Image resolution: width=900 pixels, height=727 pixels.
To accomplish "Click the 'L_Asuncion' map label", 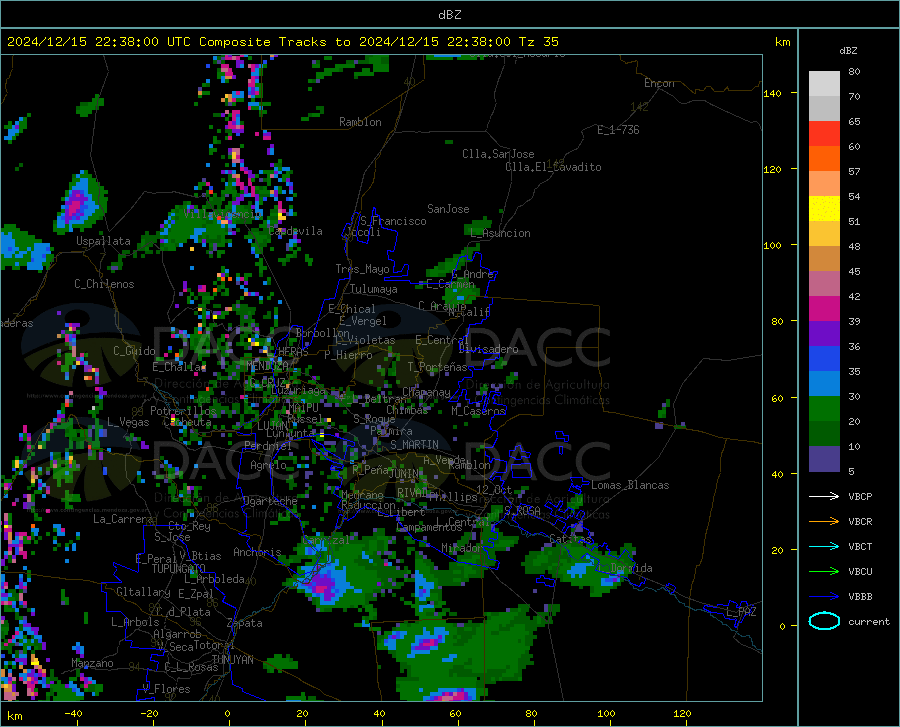I will (x=500, y=233).
